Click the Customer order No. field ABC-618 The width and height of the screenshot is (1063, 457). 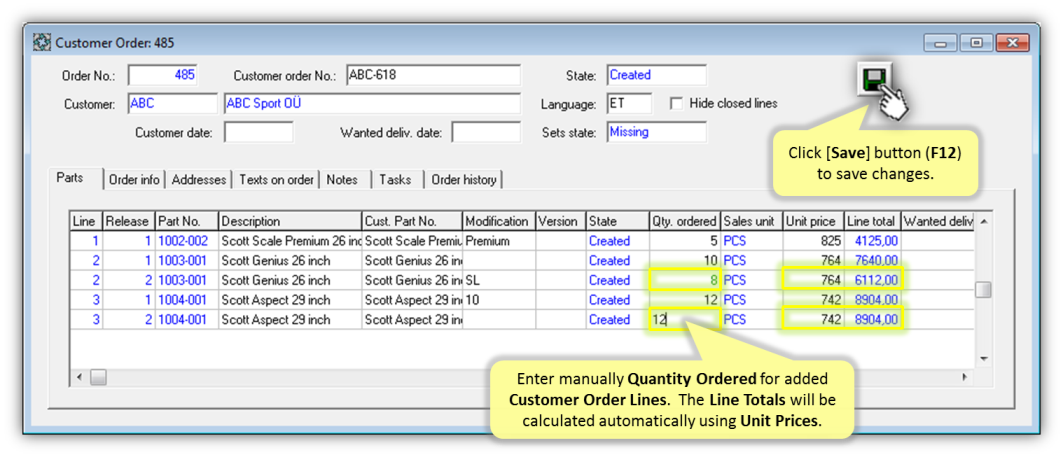pos(433,75)
